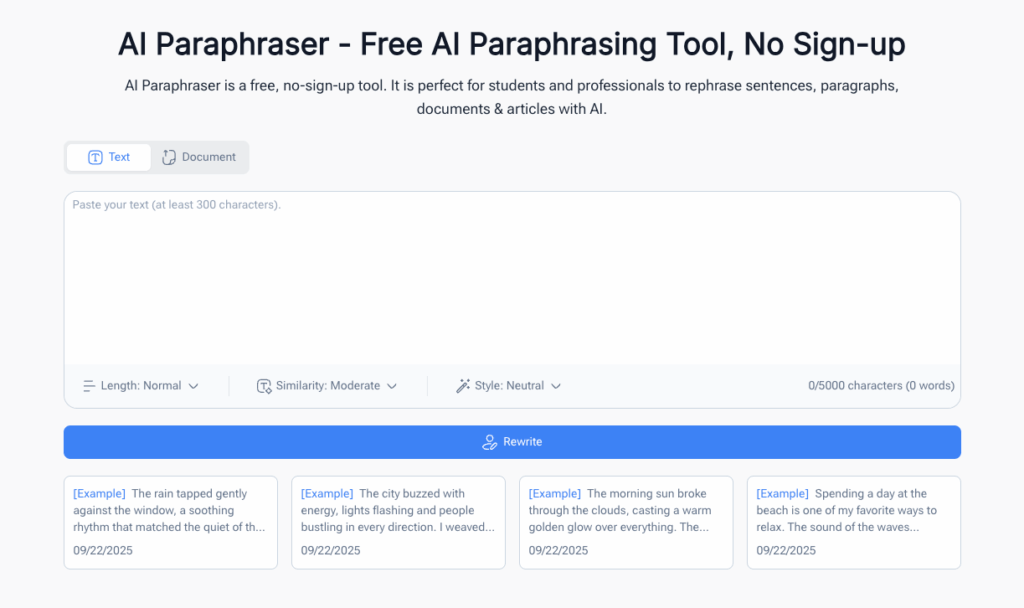The height and width of the screenshot is (608, 1024).
Task: Expand the chevron next to Style: Neutral
Action: point(557,385)
